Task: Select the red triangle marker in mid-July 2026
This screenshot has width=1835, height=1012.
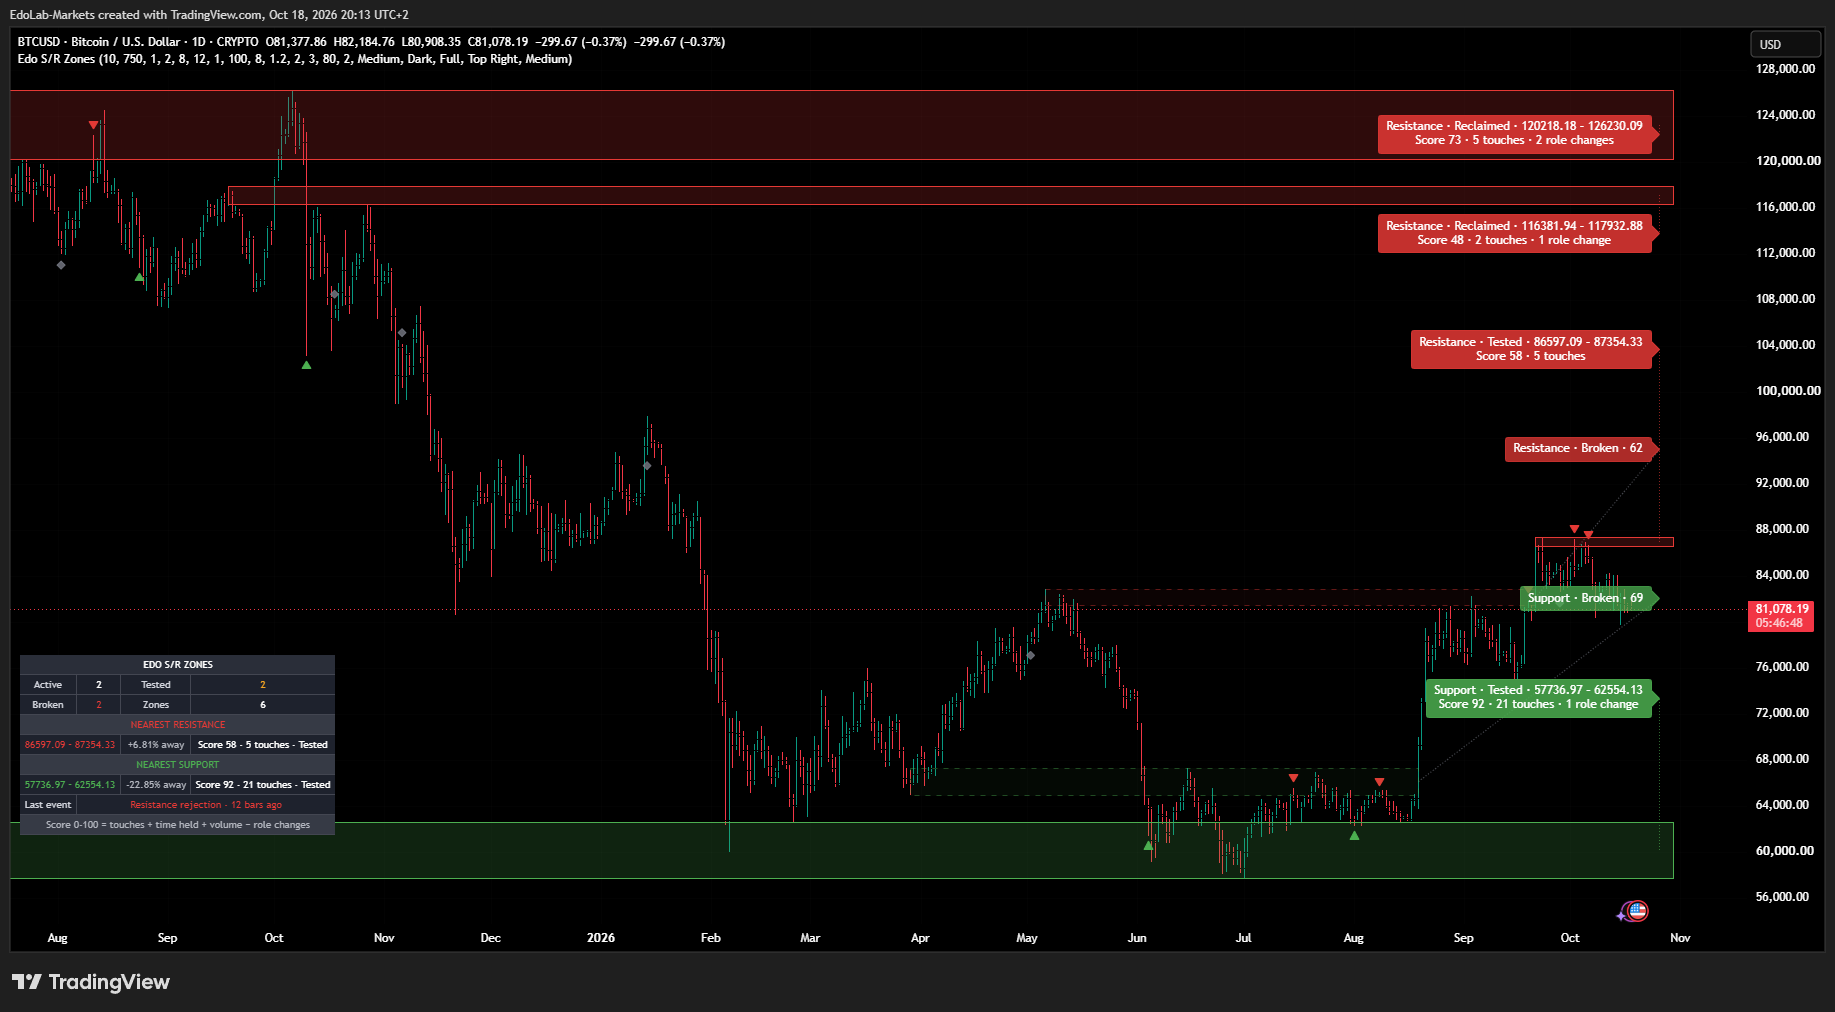Action: 1293,778
